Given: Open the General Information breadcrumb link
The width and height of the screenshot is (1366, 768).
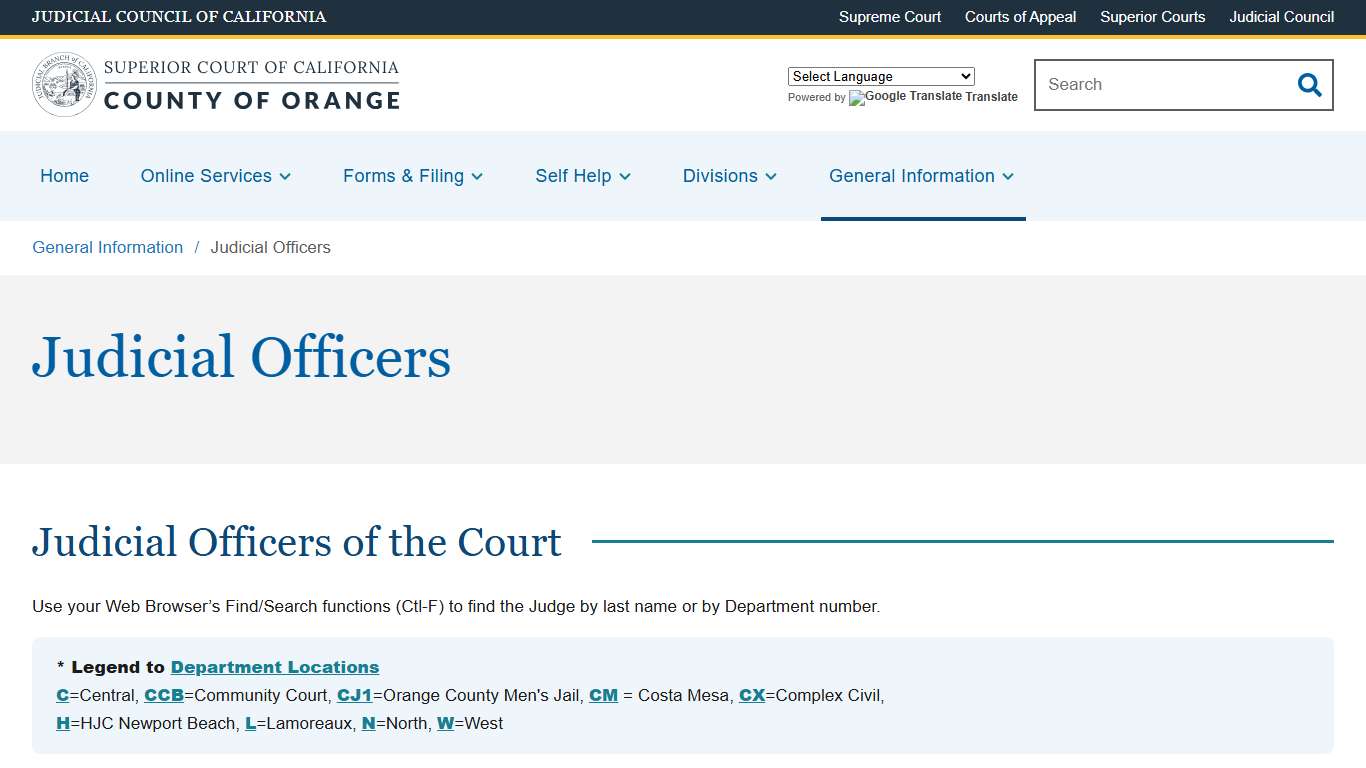Looking at the screenshot, I should click(107, 247).
